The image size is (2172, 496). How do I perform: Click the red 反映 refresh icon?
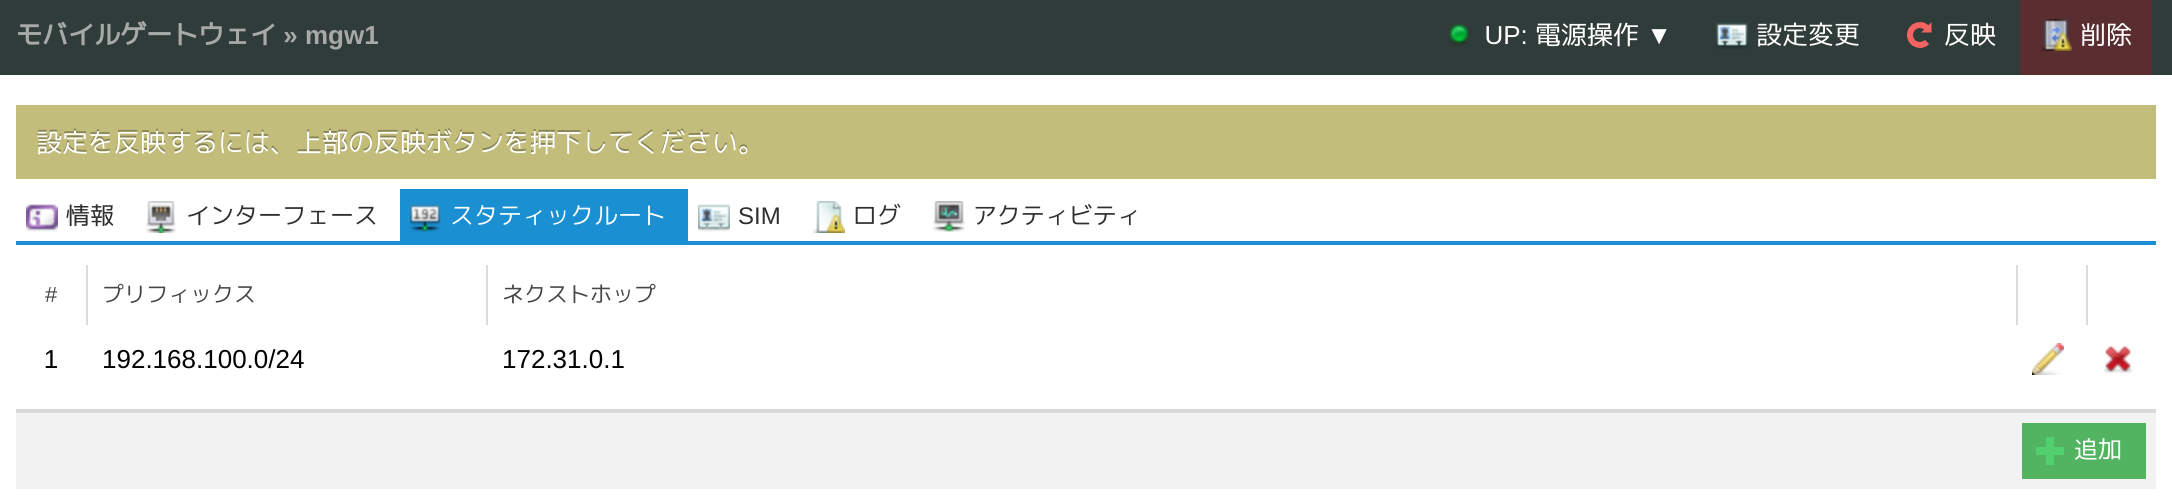click(1918, 36)
